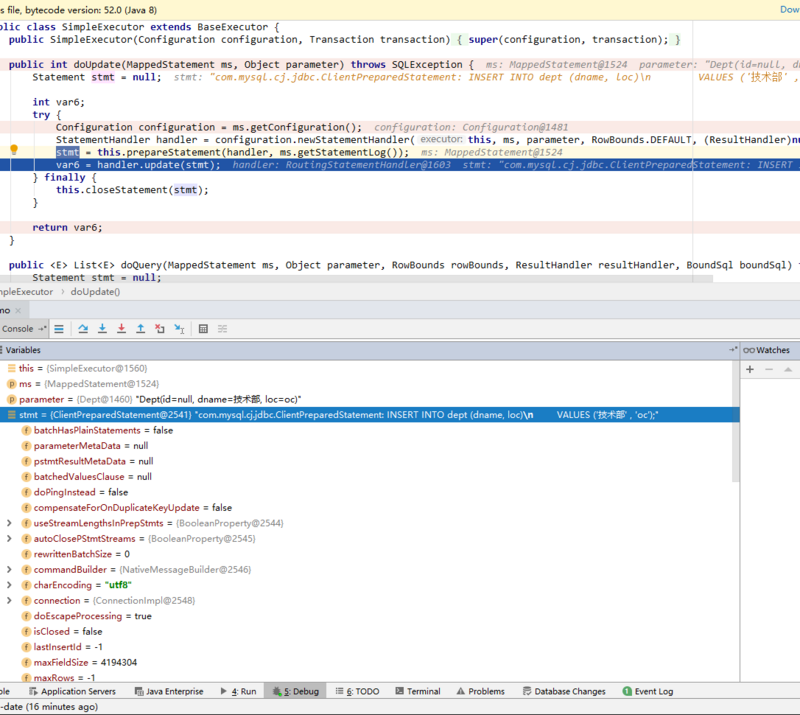The image size is (800, 715).
Task: Close the debug session tab
Action: [x=18, y=310]
